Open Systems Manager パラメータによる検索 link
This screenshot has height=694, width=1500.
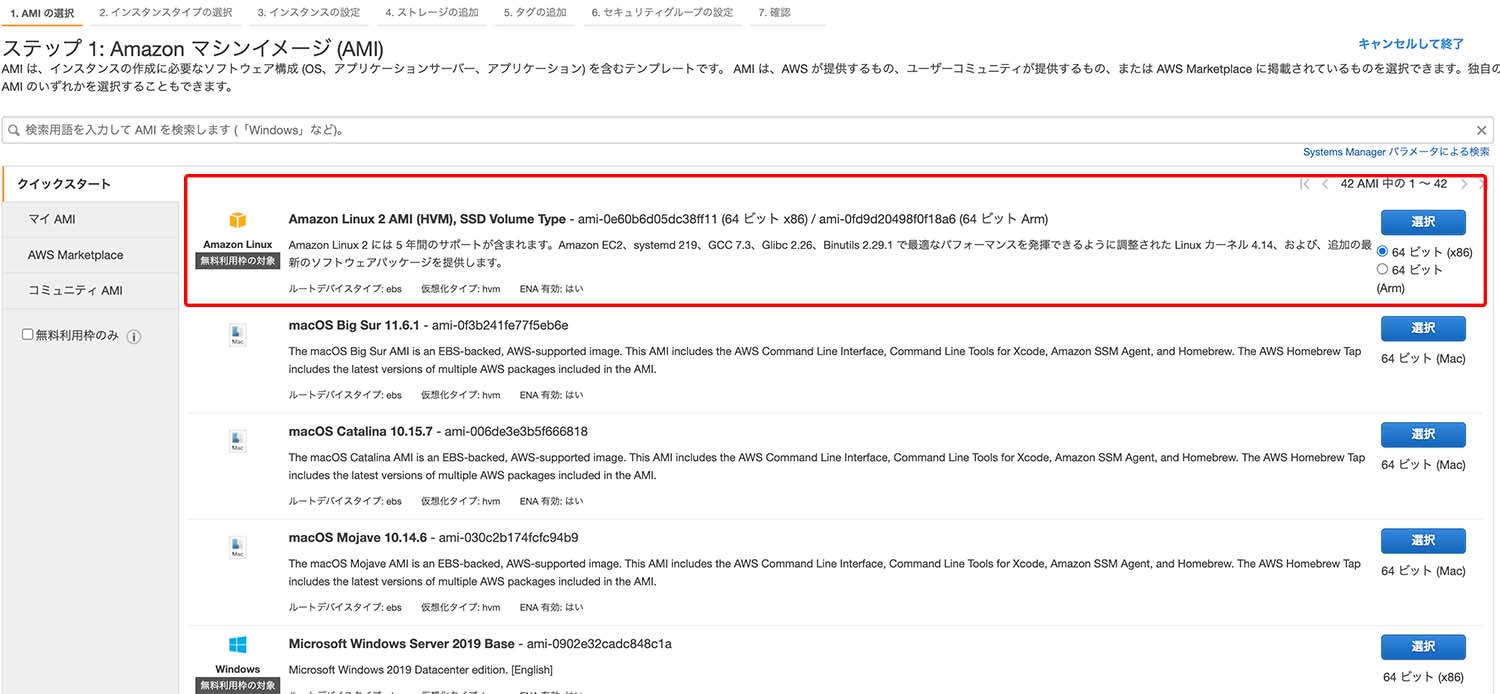pyautogui.click(x=1396, y=152)
